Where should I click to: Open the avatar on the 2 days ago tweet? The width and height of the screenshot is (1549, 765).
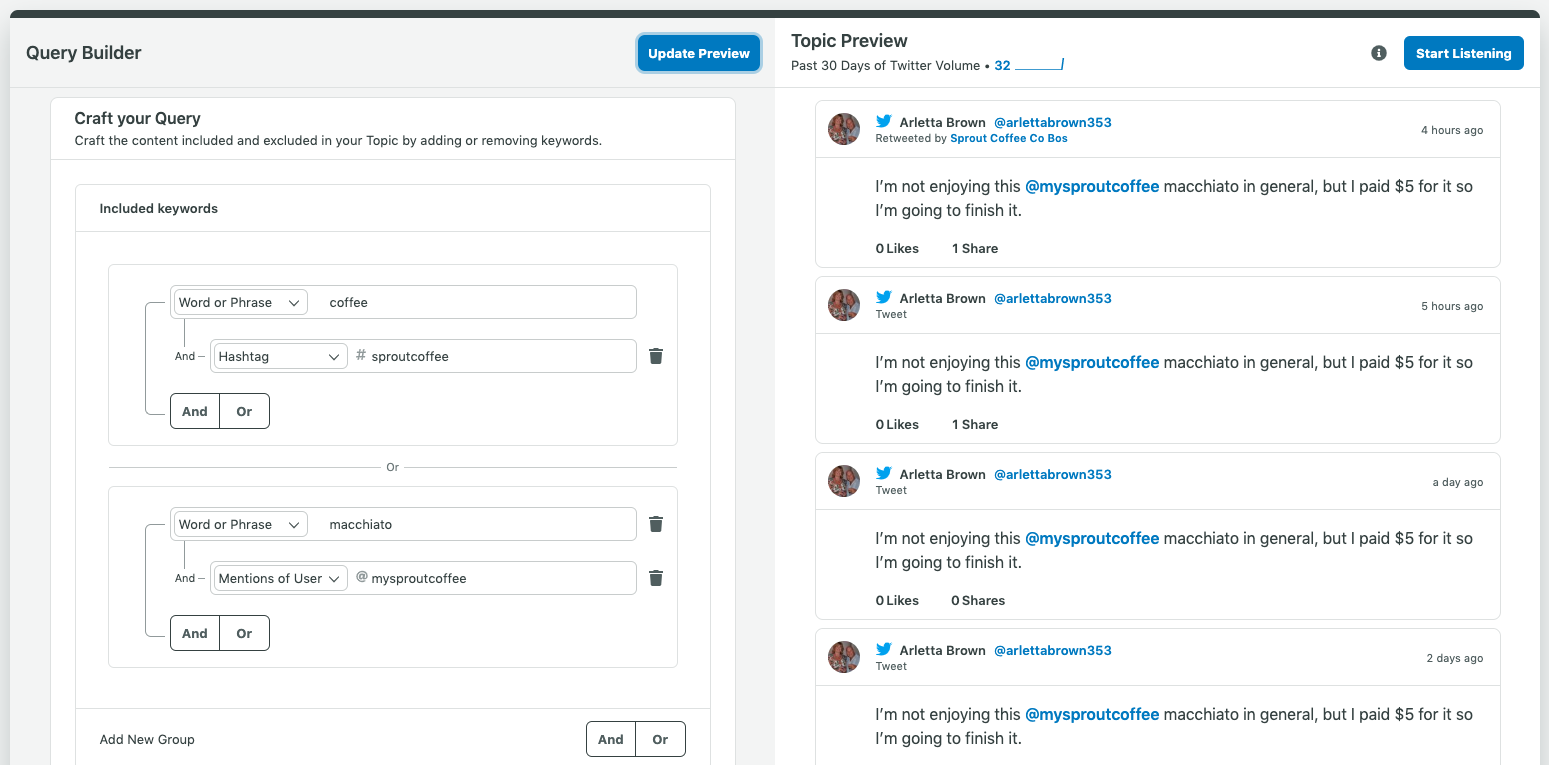tap(844, 657)
